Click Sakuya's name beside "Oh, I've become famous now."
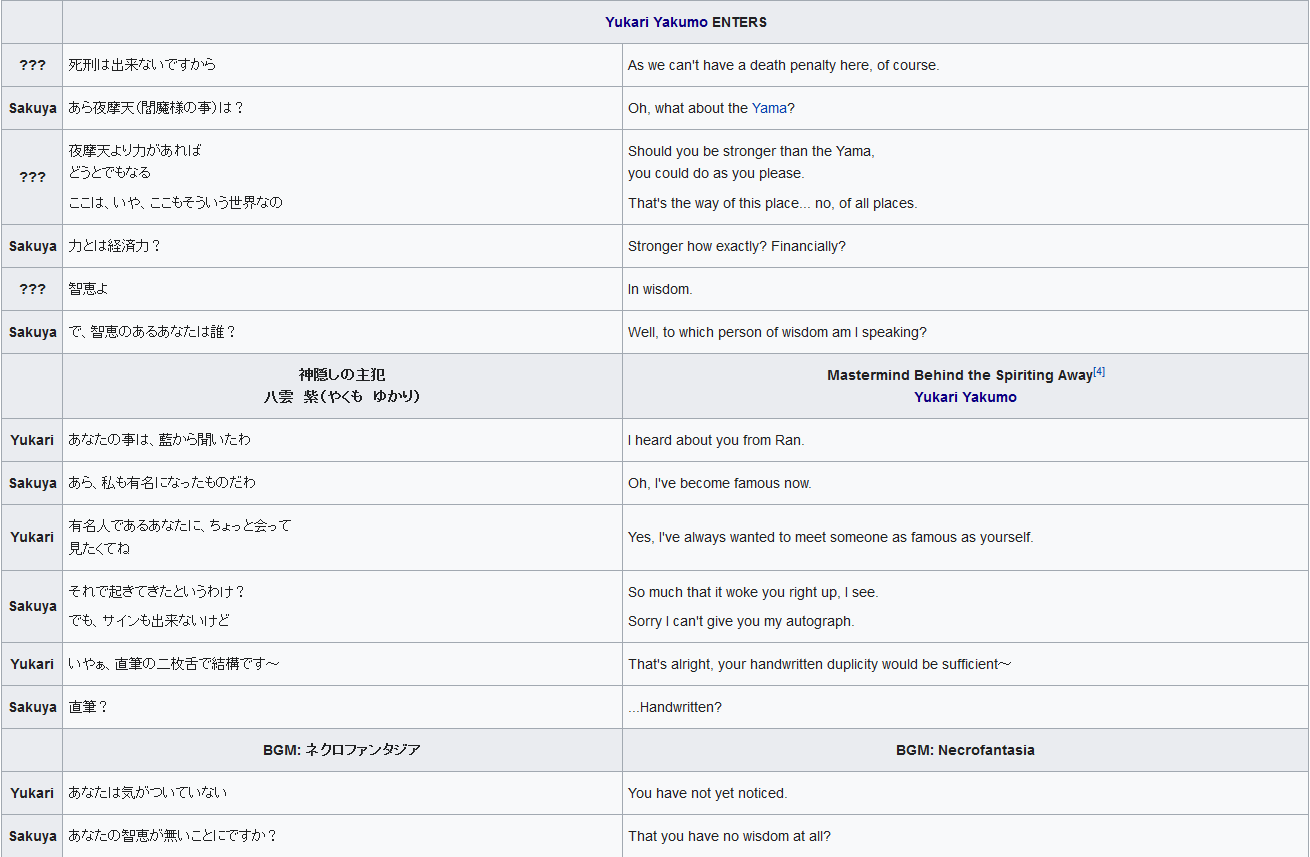Viewport: 1310px width, 857px height. click(x=33, y=483)
